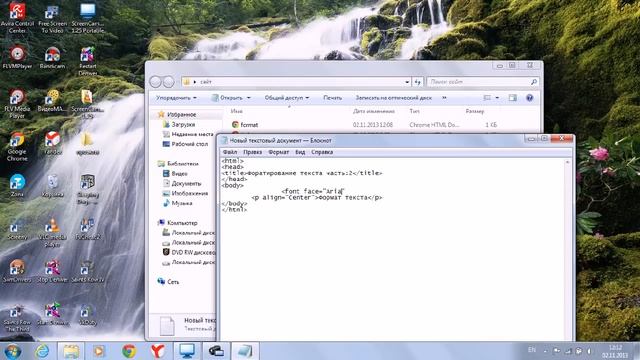Select the FLV Media Player desktop icon
The image size is (640, 360).
(x=17, y=104)
